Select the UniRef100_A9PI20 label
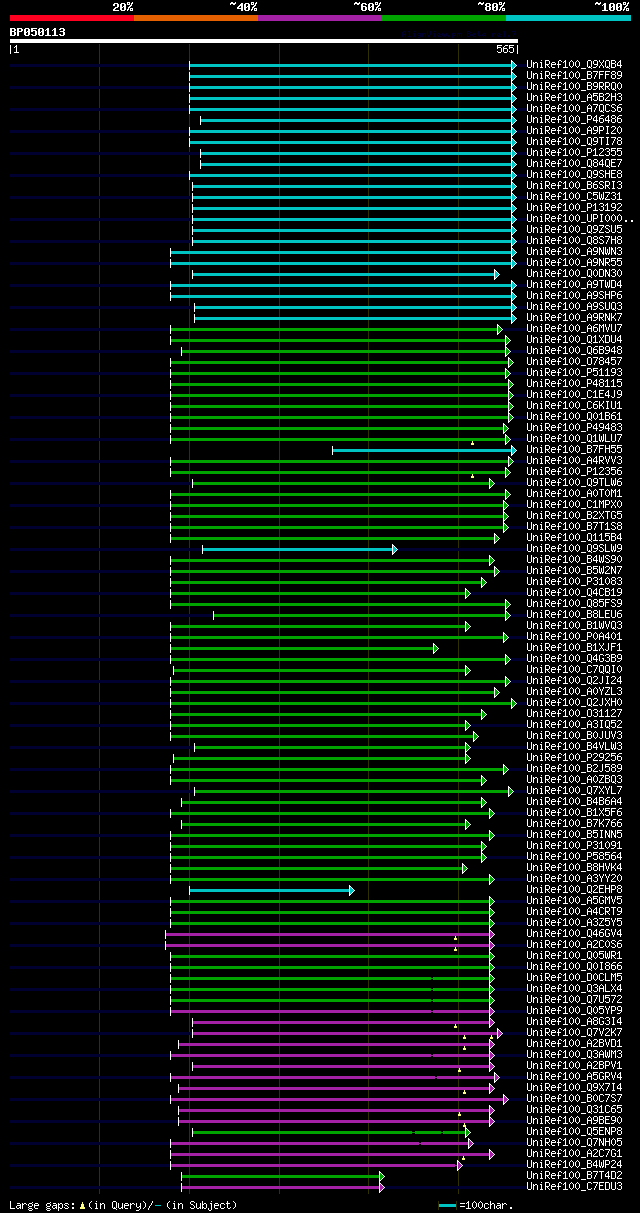 tap(574, 131)
